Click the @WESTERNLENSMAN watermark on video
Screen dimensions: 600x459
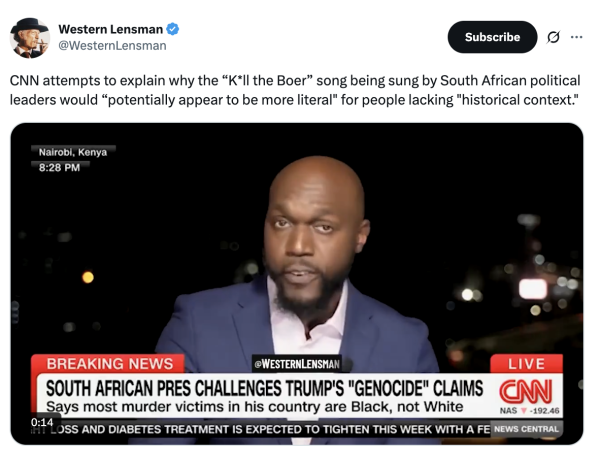click(x=296, y=364)
